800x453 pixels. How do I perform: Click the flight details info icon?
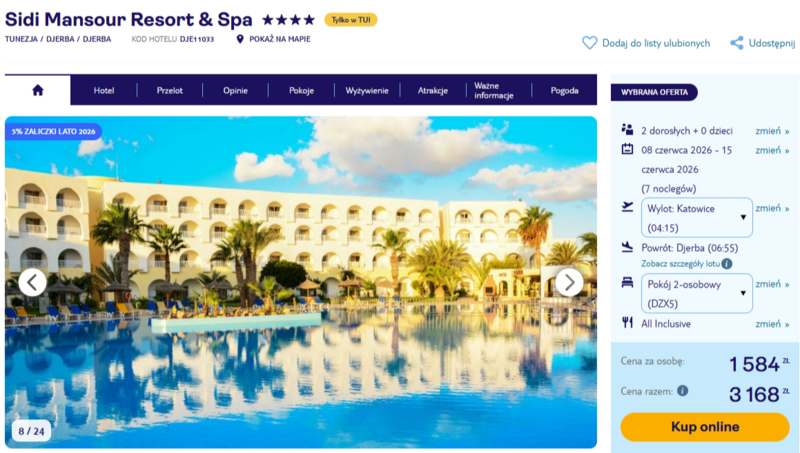(727, 264)
